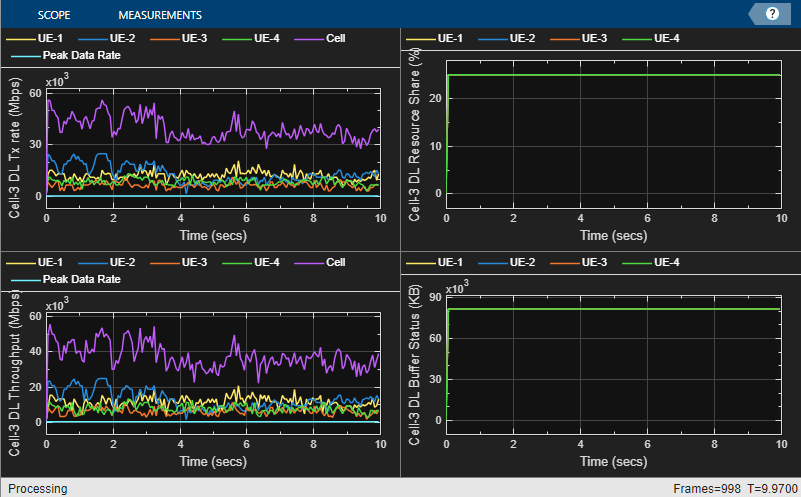Toggle UE-3 legend in DL Resource Share plot
Screen dimensions: 801x497
(x=579, y=38)
